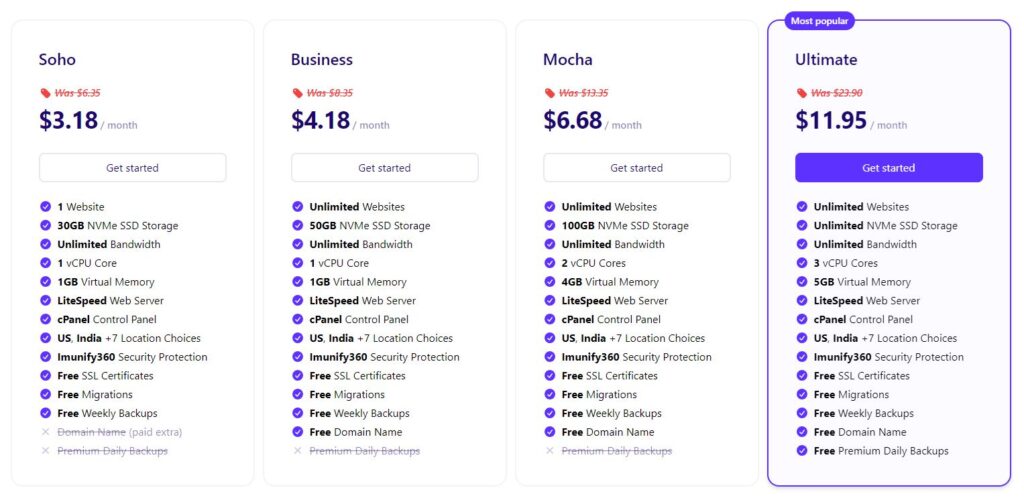Screen dimensions: 1024x498
Task: Click the red price tag icon under Soho
Action: (45, 93)
